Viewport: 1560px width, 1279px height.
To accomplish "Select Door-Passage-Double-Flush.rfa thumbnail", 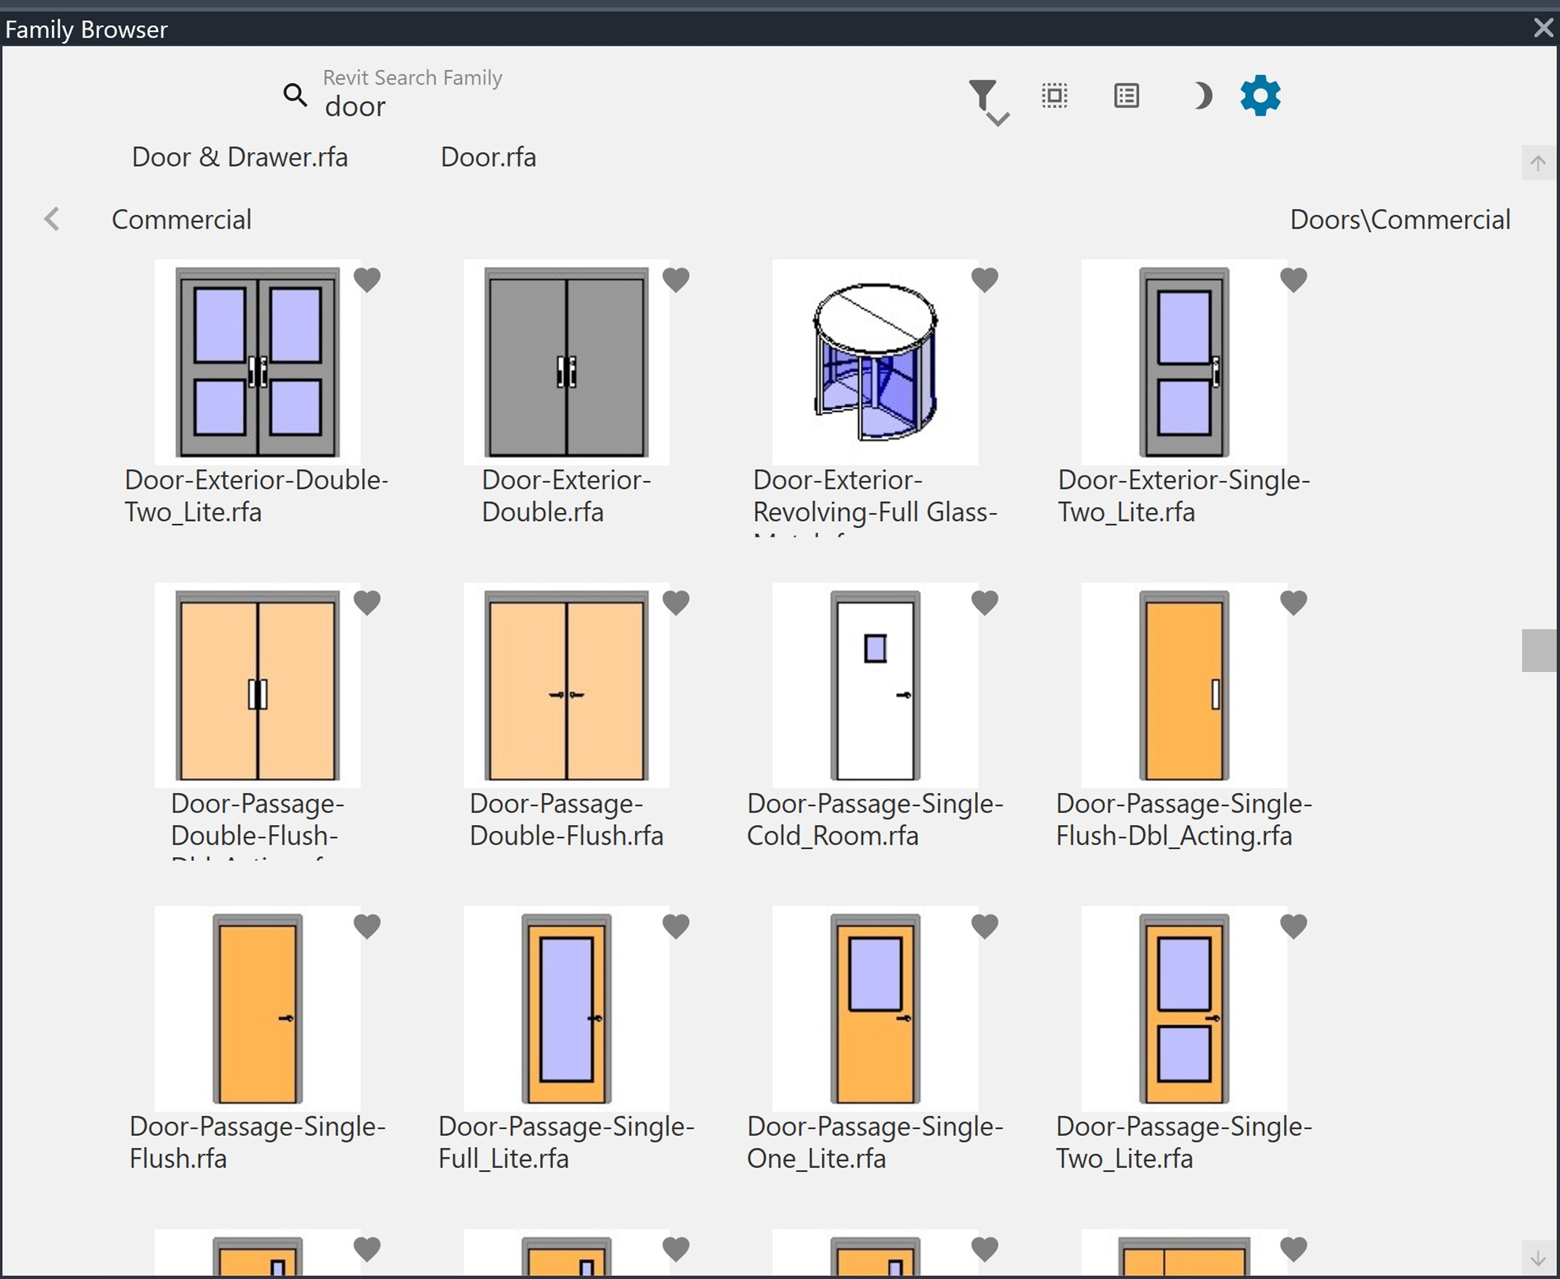I will (567, 685).
